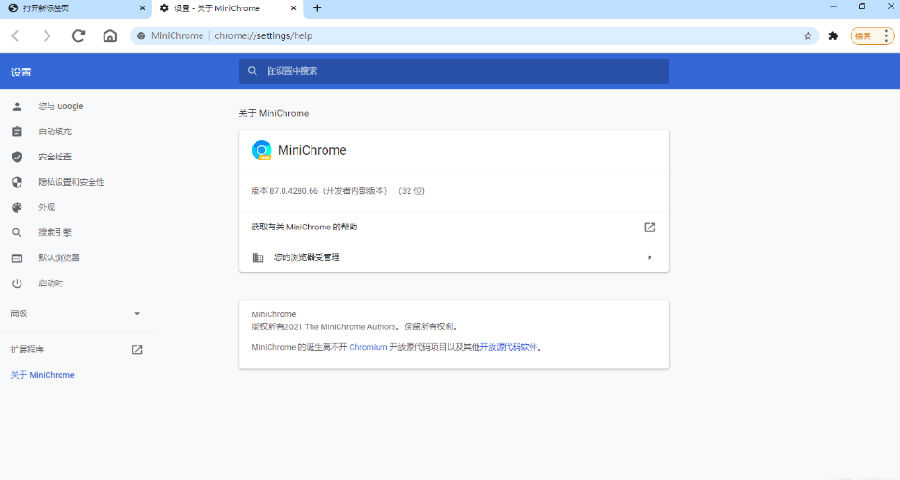Open the Chromium link
The width and height of the screenshot is (900, 480).
click(x=368, y=347)
